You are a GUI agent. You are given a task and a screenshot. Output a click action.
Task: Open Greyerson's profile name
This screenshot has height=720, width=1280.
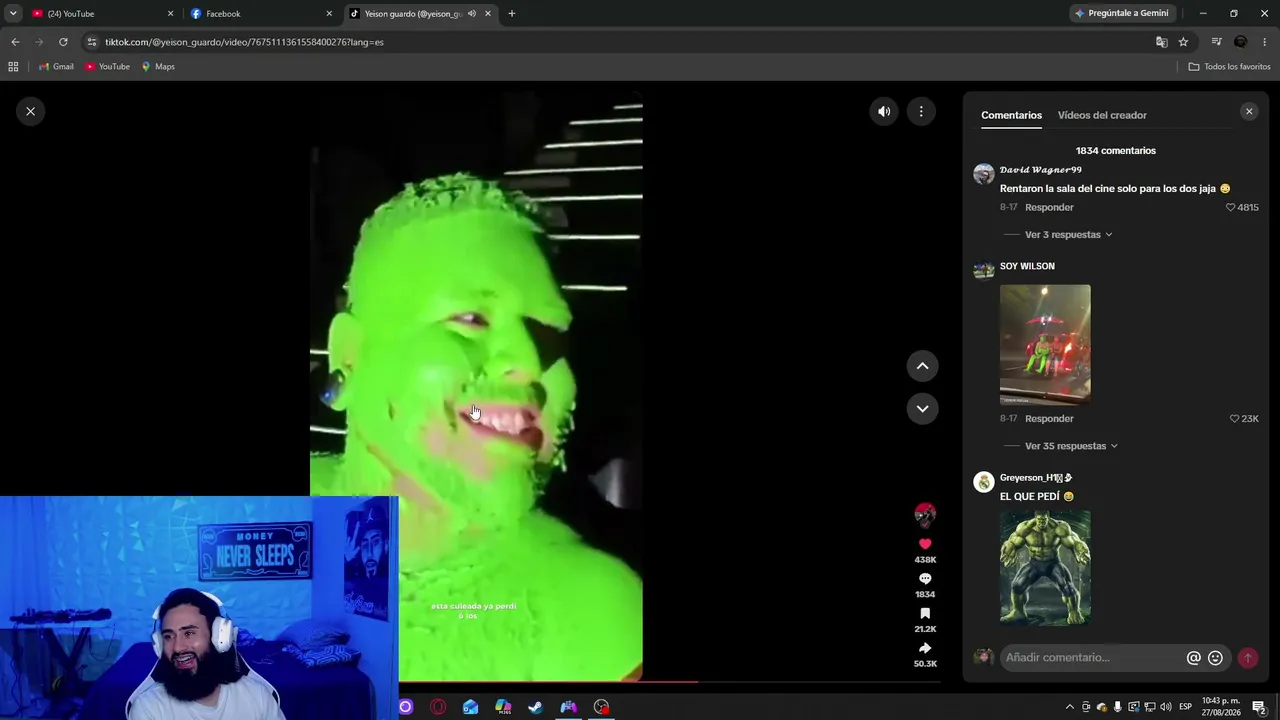point(1036,478)
